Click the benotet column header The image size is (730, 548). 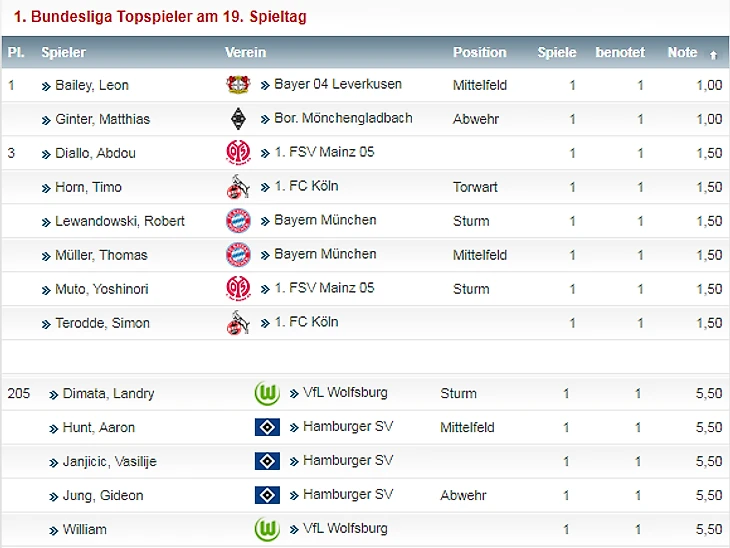620,53
